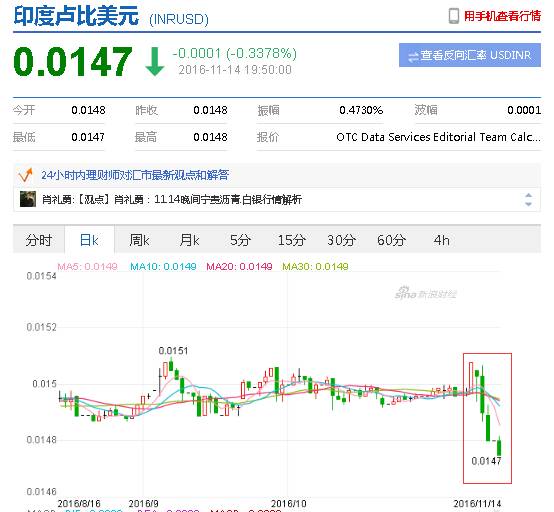This screenshot has height=512, width=554.
Task: Select the 5分 interval tab
Action: tap(240, 240)
